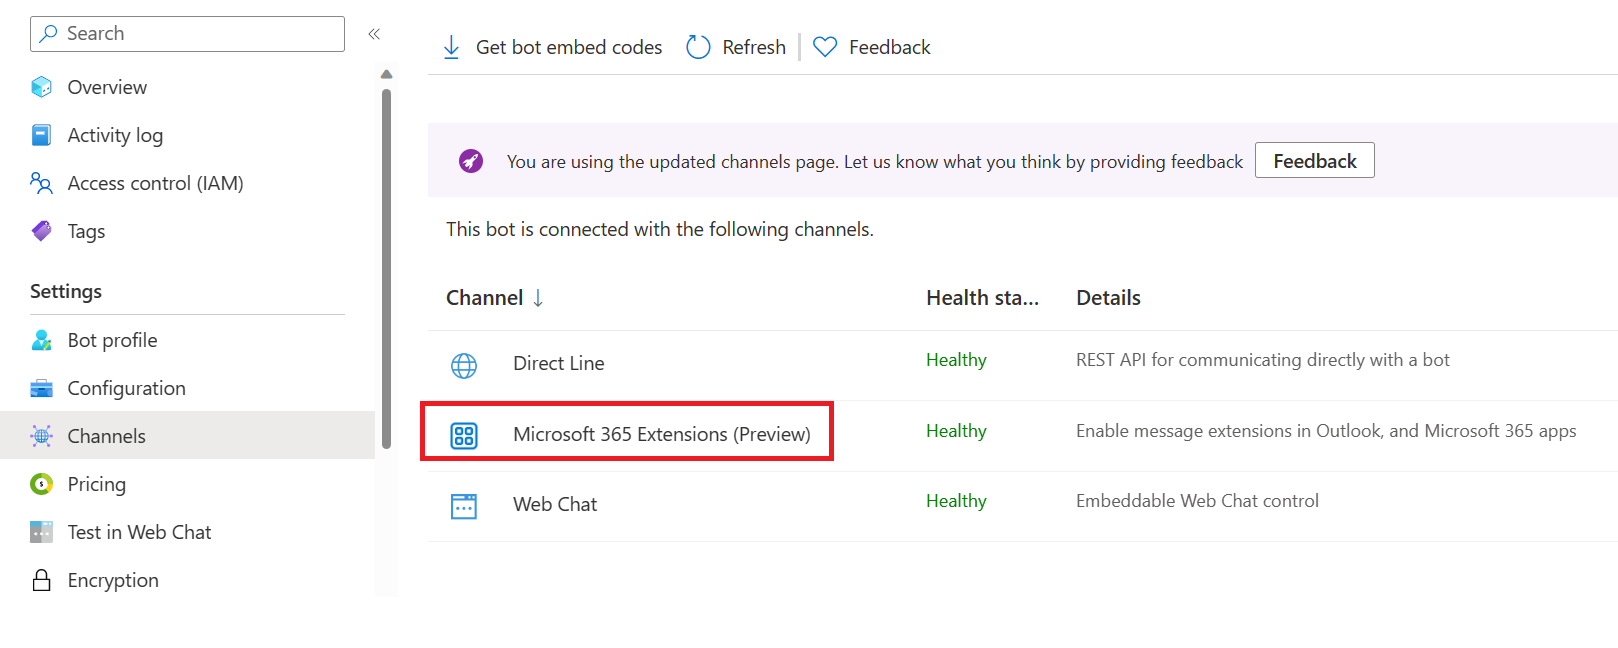Click the search magnifier icon
This screenshot has width=1618, height=648.
pyautogui.click(x=49, y=33)
